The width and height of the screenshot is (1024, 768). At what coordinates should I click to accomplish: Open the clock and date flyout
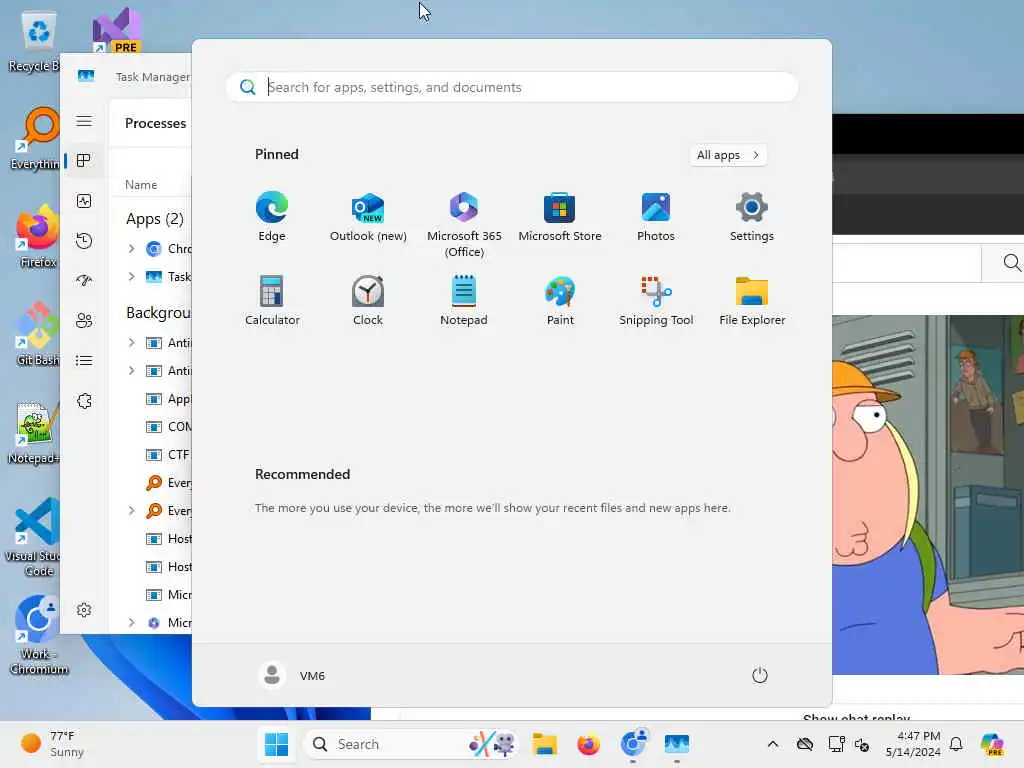tap(913, 744)
